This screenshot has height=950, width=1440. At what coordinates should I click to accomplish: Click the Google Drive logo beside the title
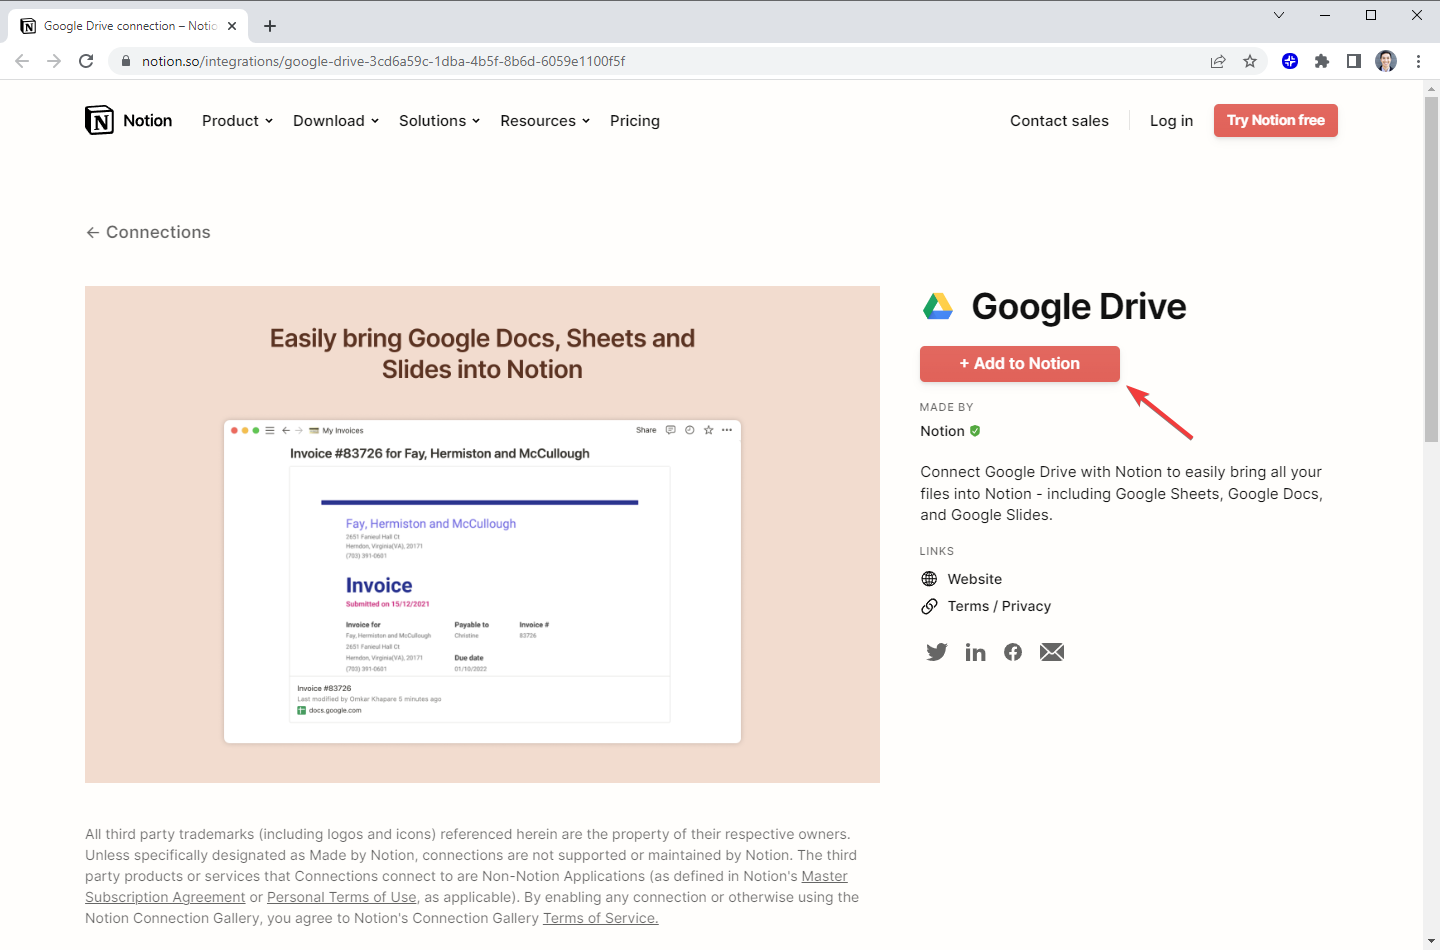[x=938, y=306]
